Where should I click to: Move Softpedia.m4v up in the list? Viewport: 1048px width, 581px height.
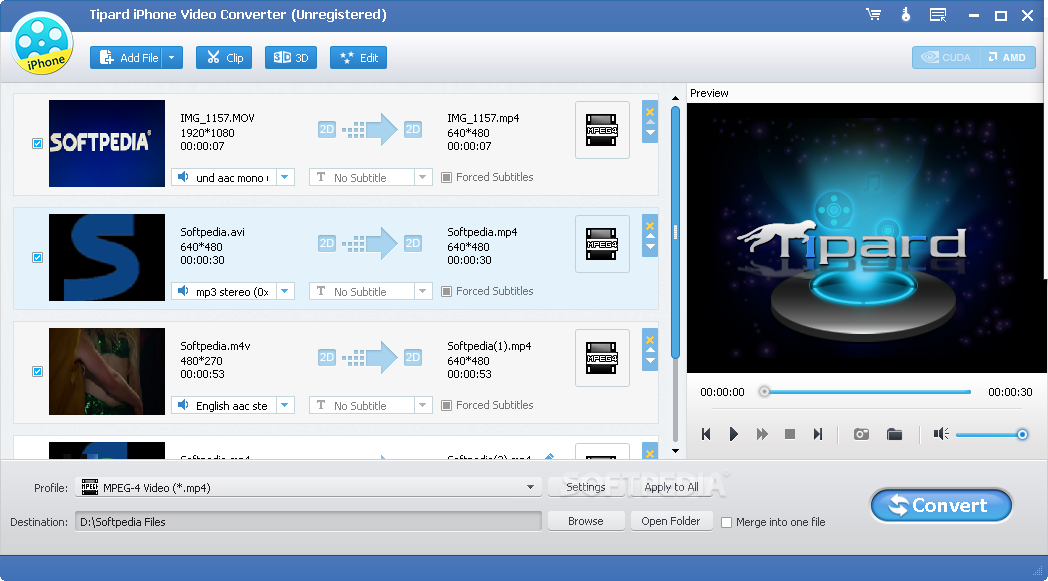[650, 350]
